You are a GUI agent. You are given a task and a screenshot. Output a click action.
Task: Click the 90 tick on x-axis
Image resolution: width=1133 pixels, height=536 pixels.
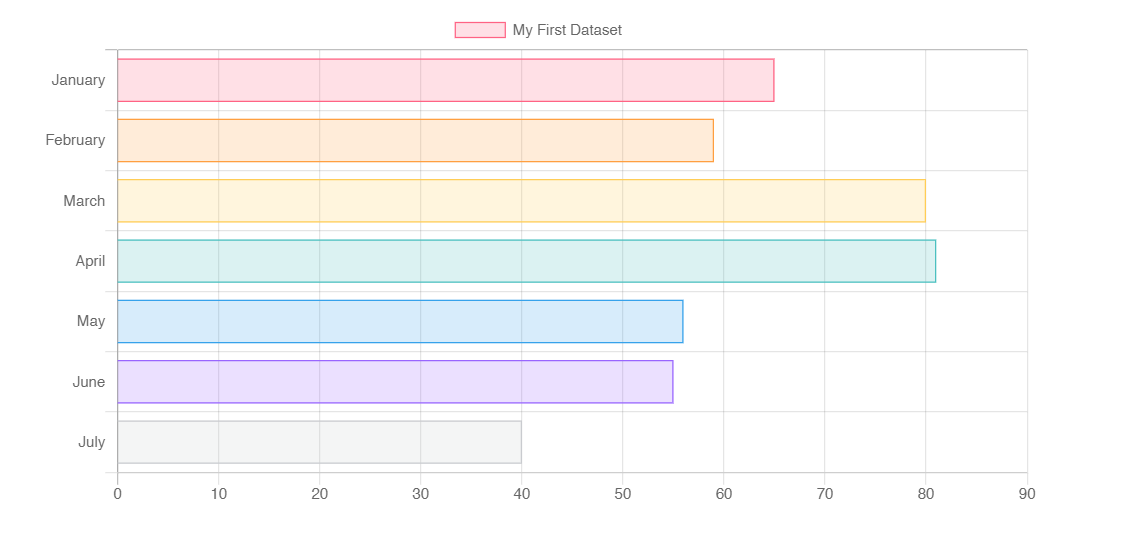[x=1027, y=494]
